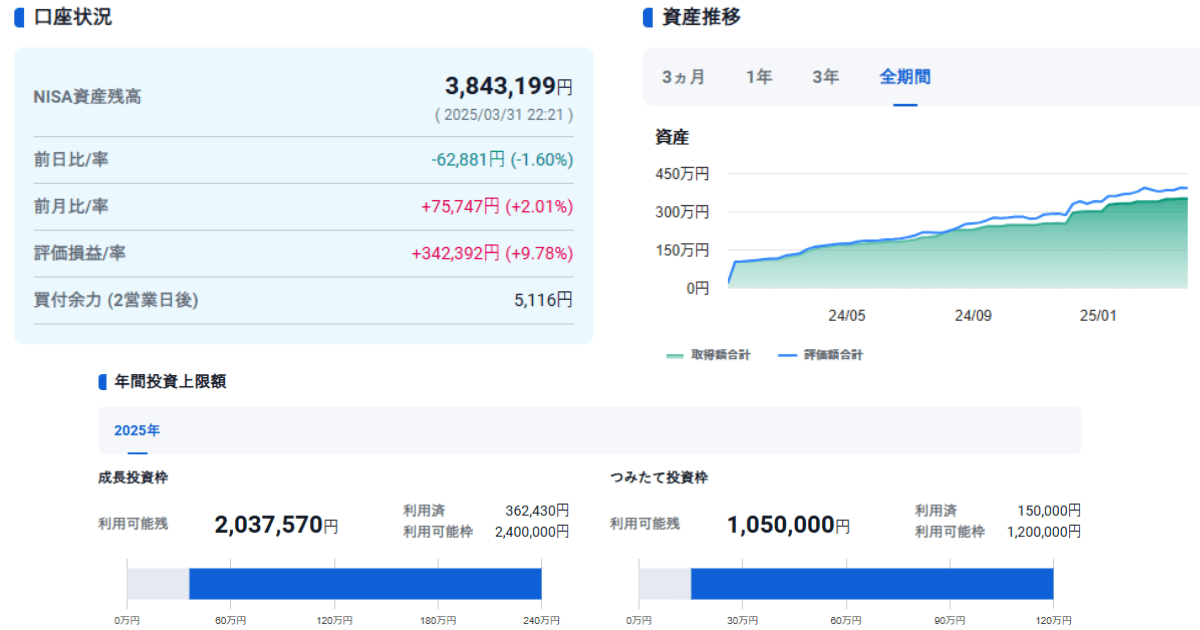This screenshot has width=1200, height=630.
Task: Click the NISA資産残高 value 3,843,199円
Action: (x=509, y=87)
